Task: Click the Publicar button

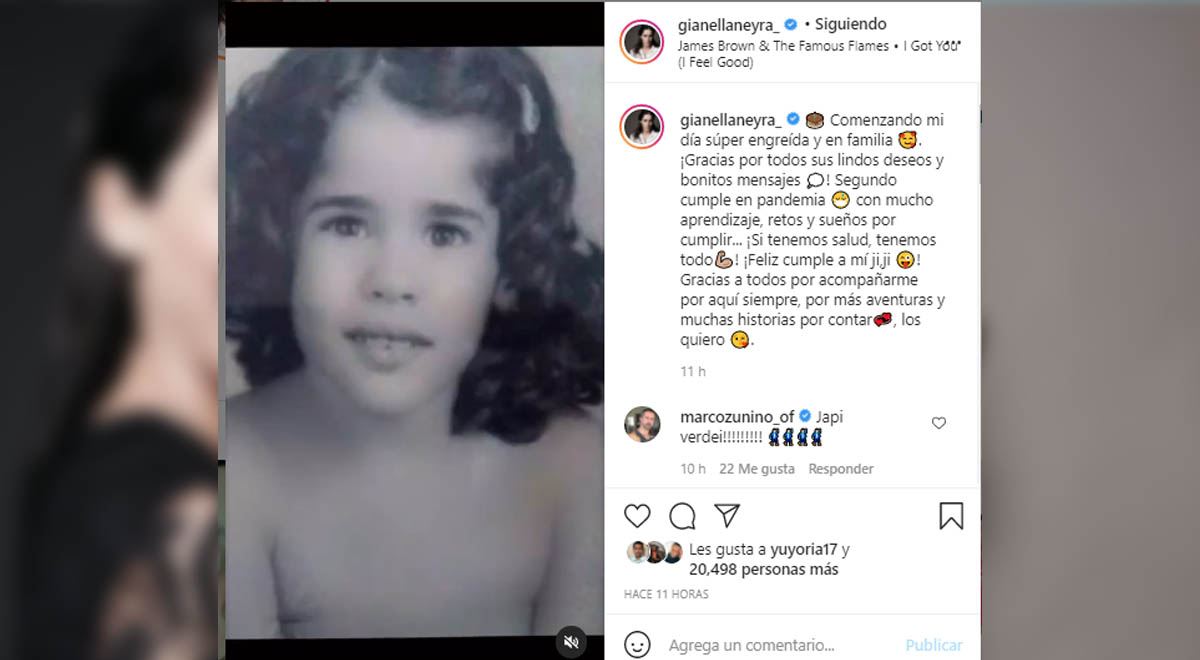Action: (x=934, y=645)
